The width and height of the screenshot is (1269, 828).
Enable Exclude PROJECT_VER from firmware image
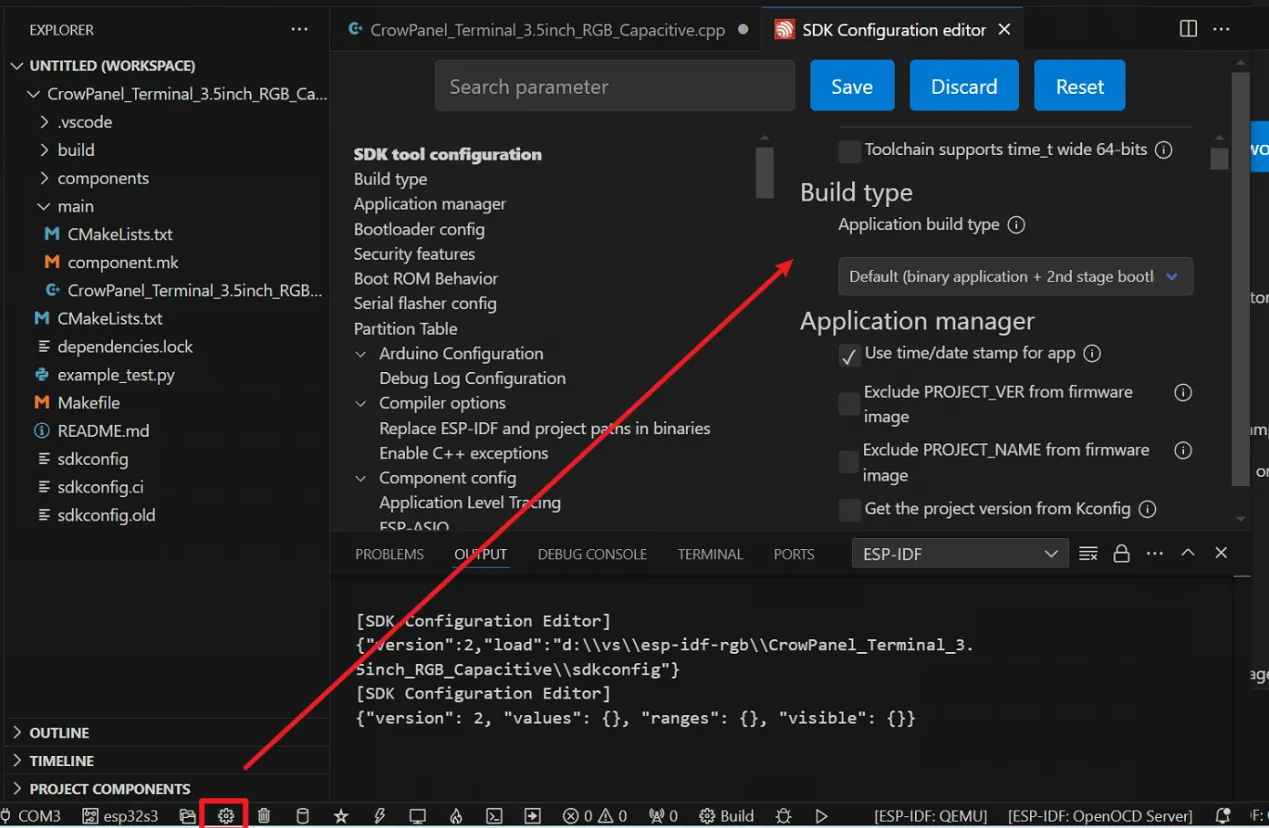(x=849, y=403)
